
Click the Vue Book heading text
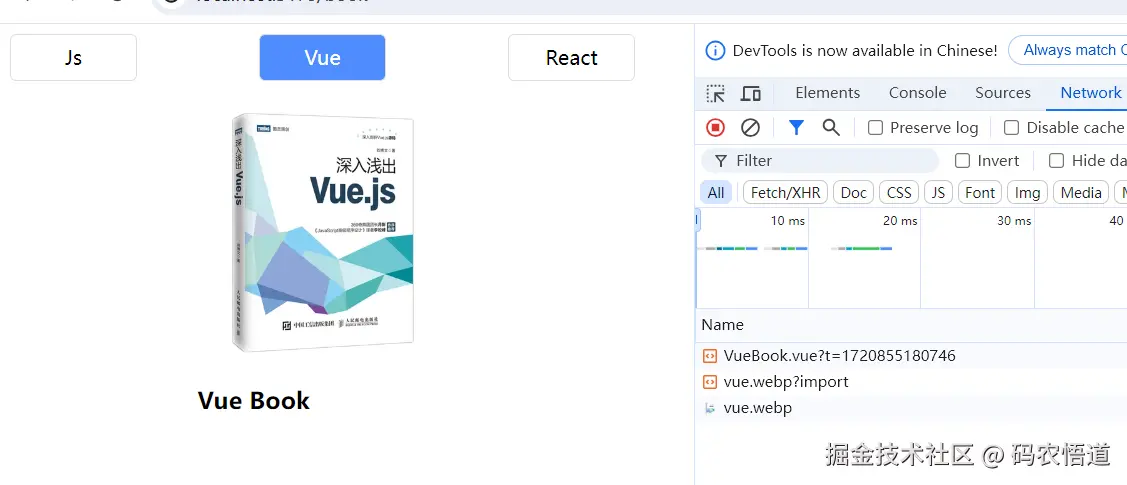[x=254, y=400]
